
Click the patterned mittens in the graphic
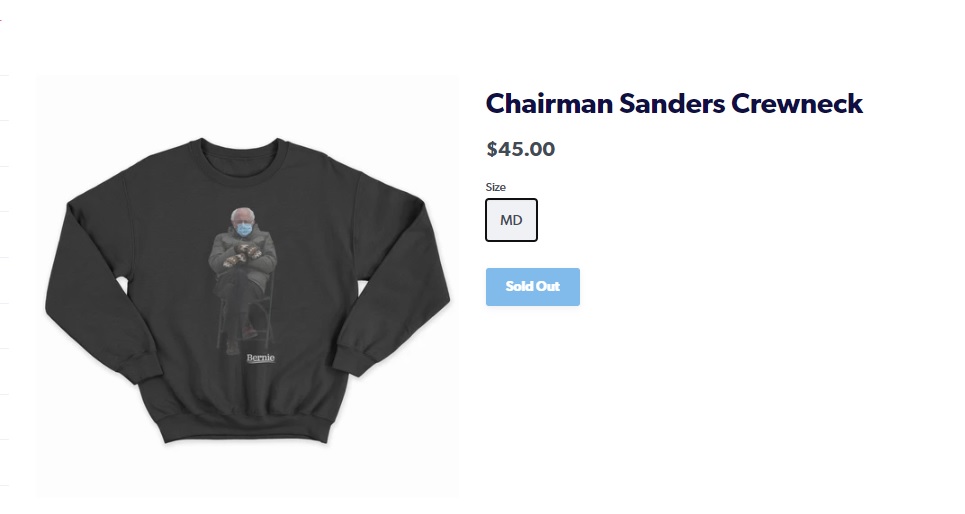pos(241,254)
